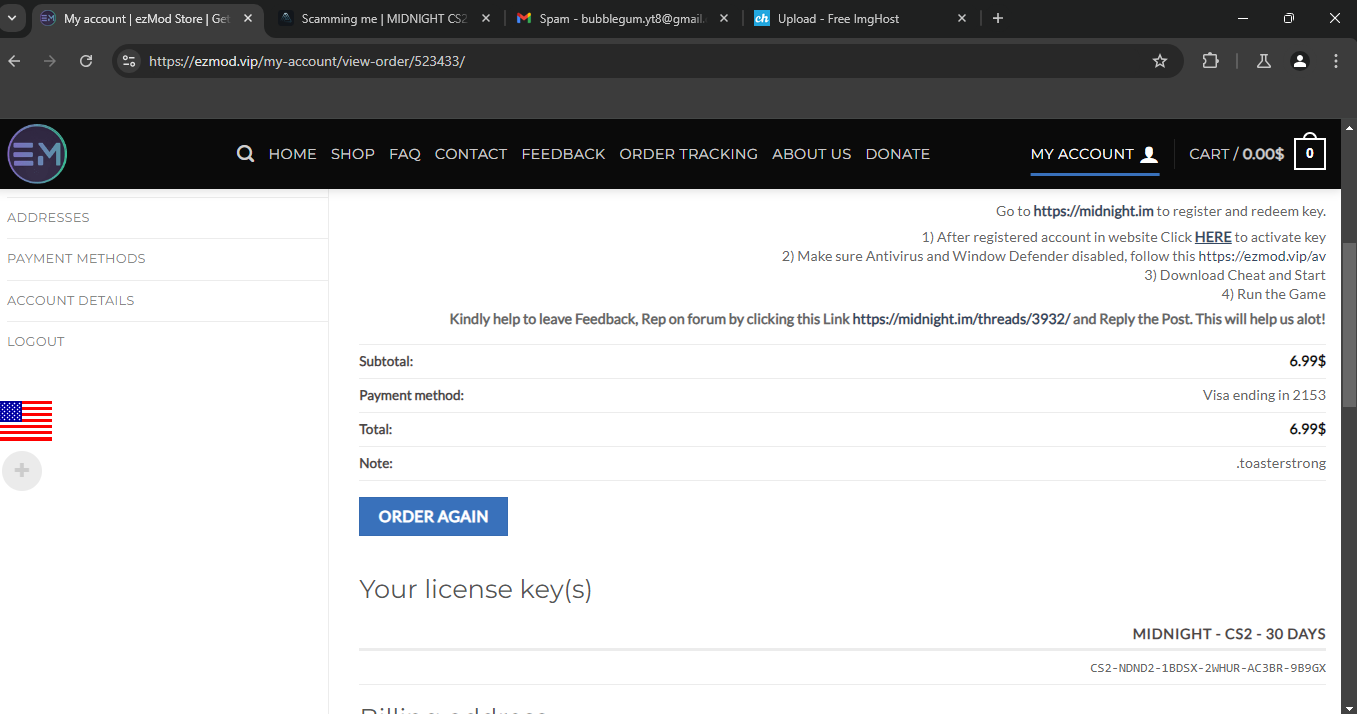Follow the HERE link to activate key

[1213, 237]
